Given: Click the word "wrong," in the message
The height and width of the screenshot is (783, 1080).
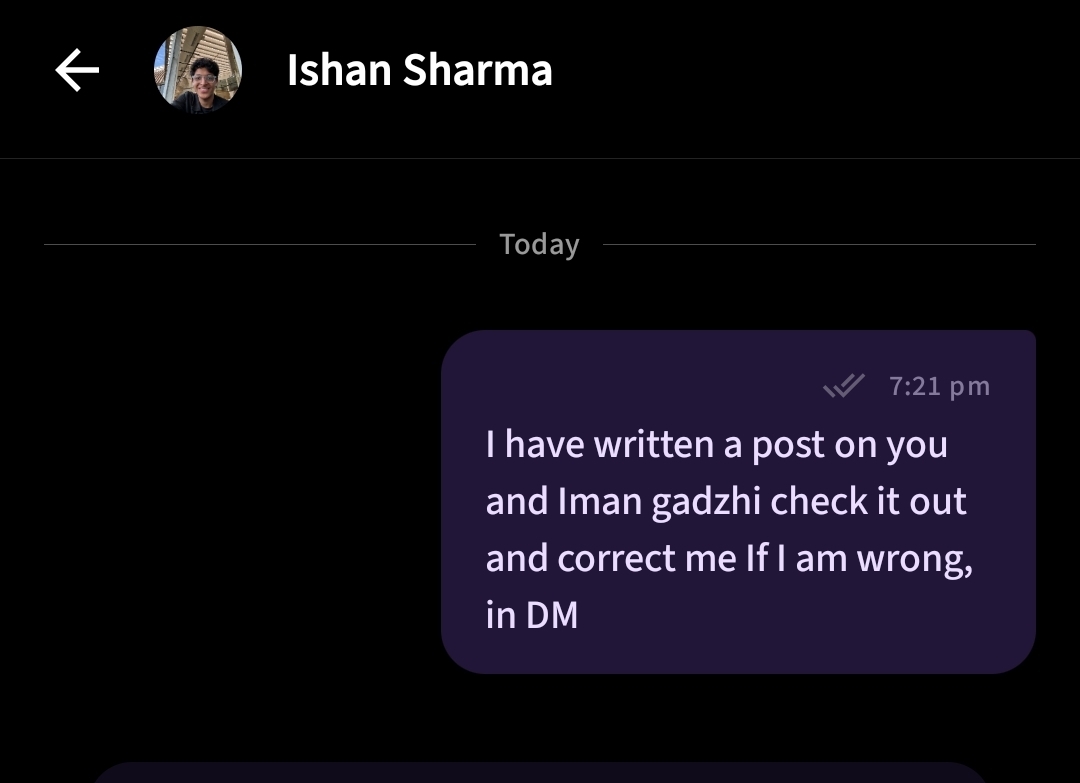Looking at the screenshot, I should pyautogui.click(x=914, y=558).
